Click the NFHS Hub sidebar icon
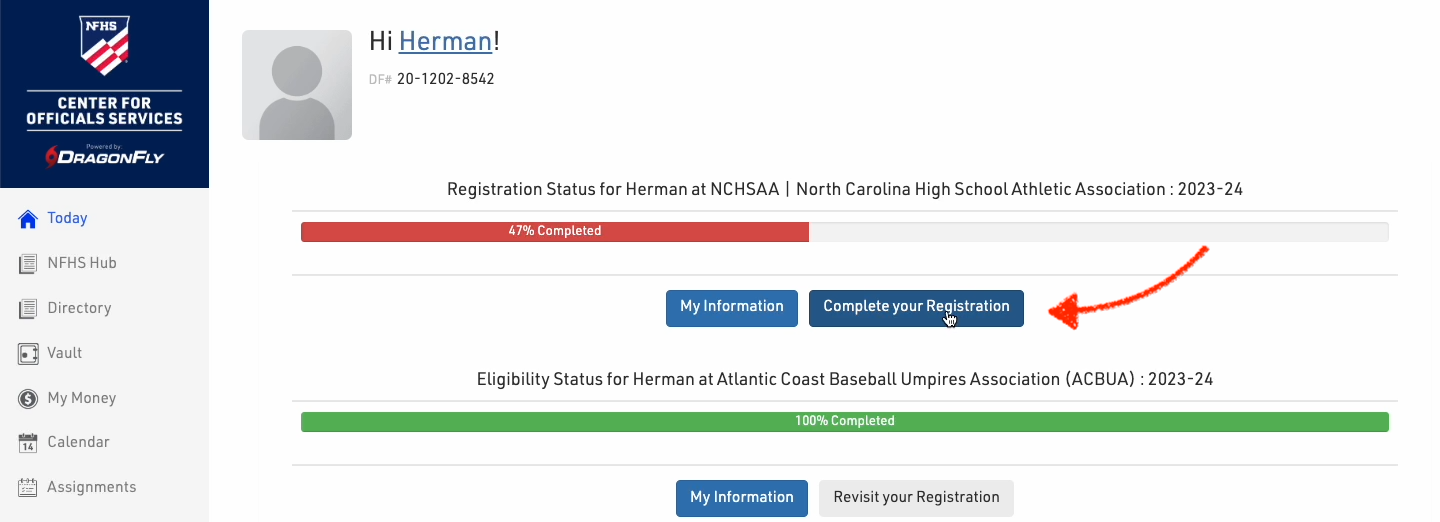This screenshot has width=1440, height=522. coord(28,264)
